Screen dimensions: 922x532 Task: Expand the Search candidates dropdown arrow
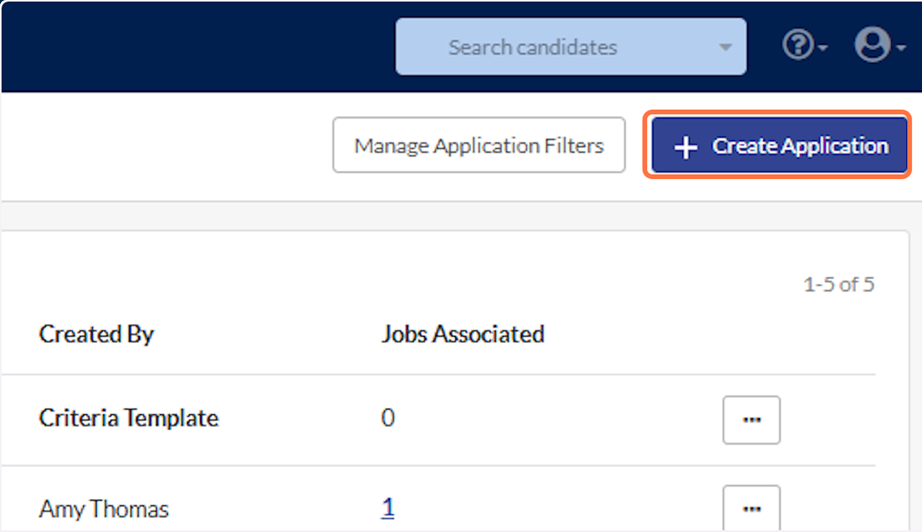pyautogui.click(x=725, y=47)
